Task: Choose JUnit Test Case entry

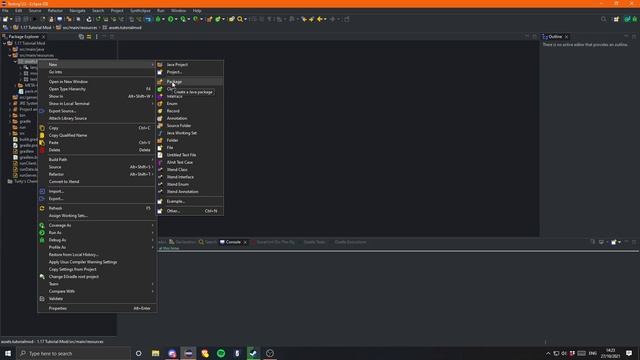Action: 190,162
